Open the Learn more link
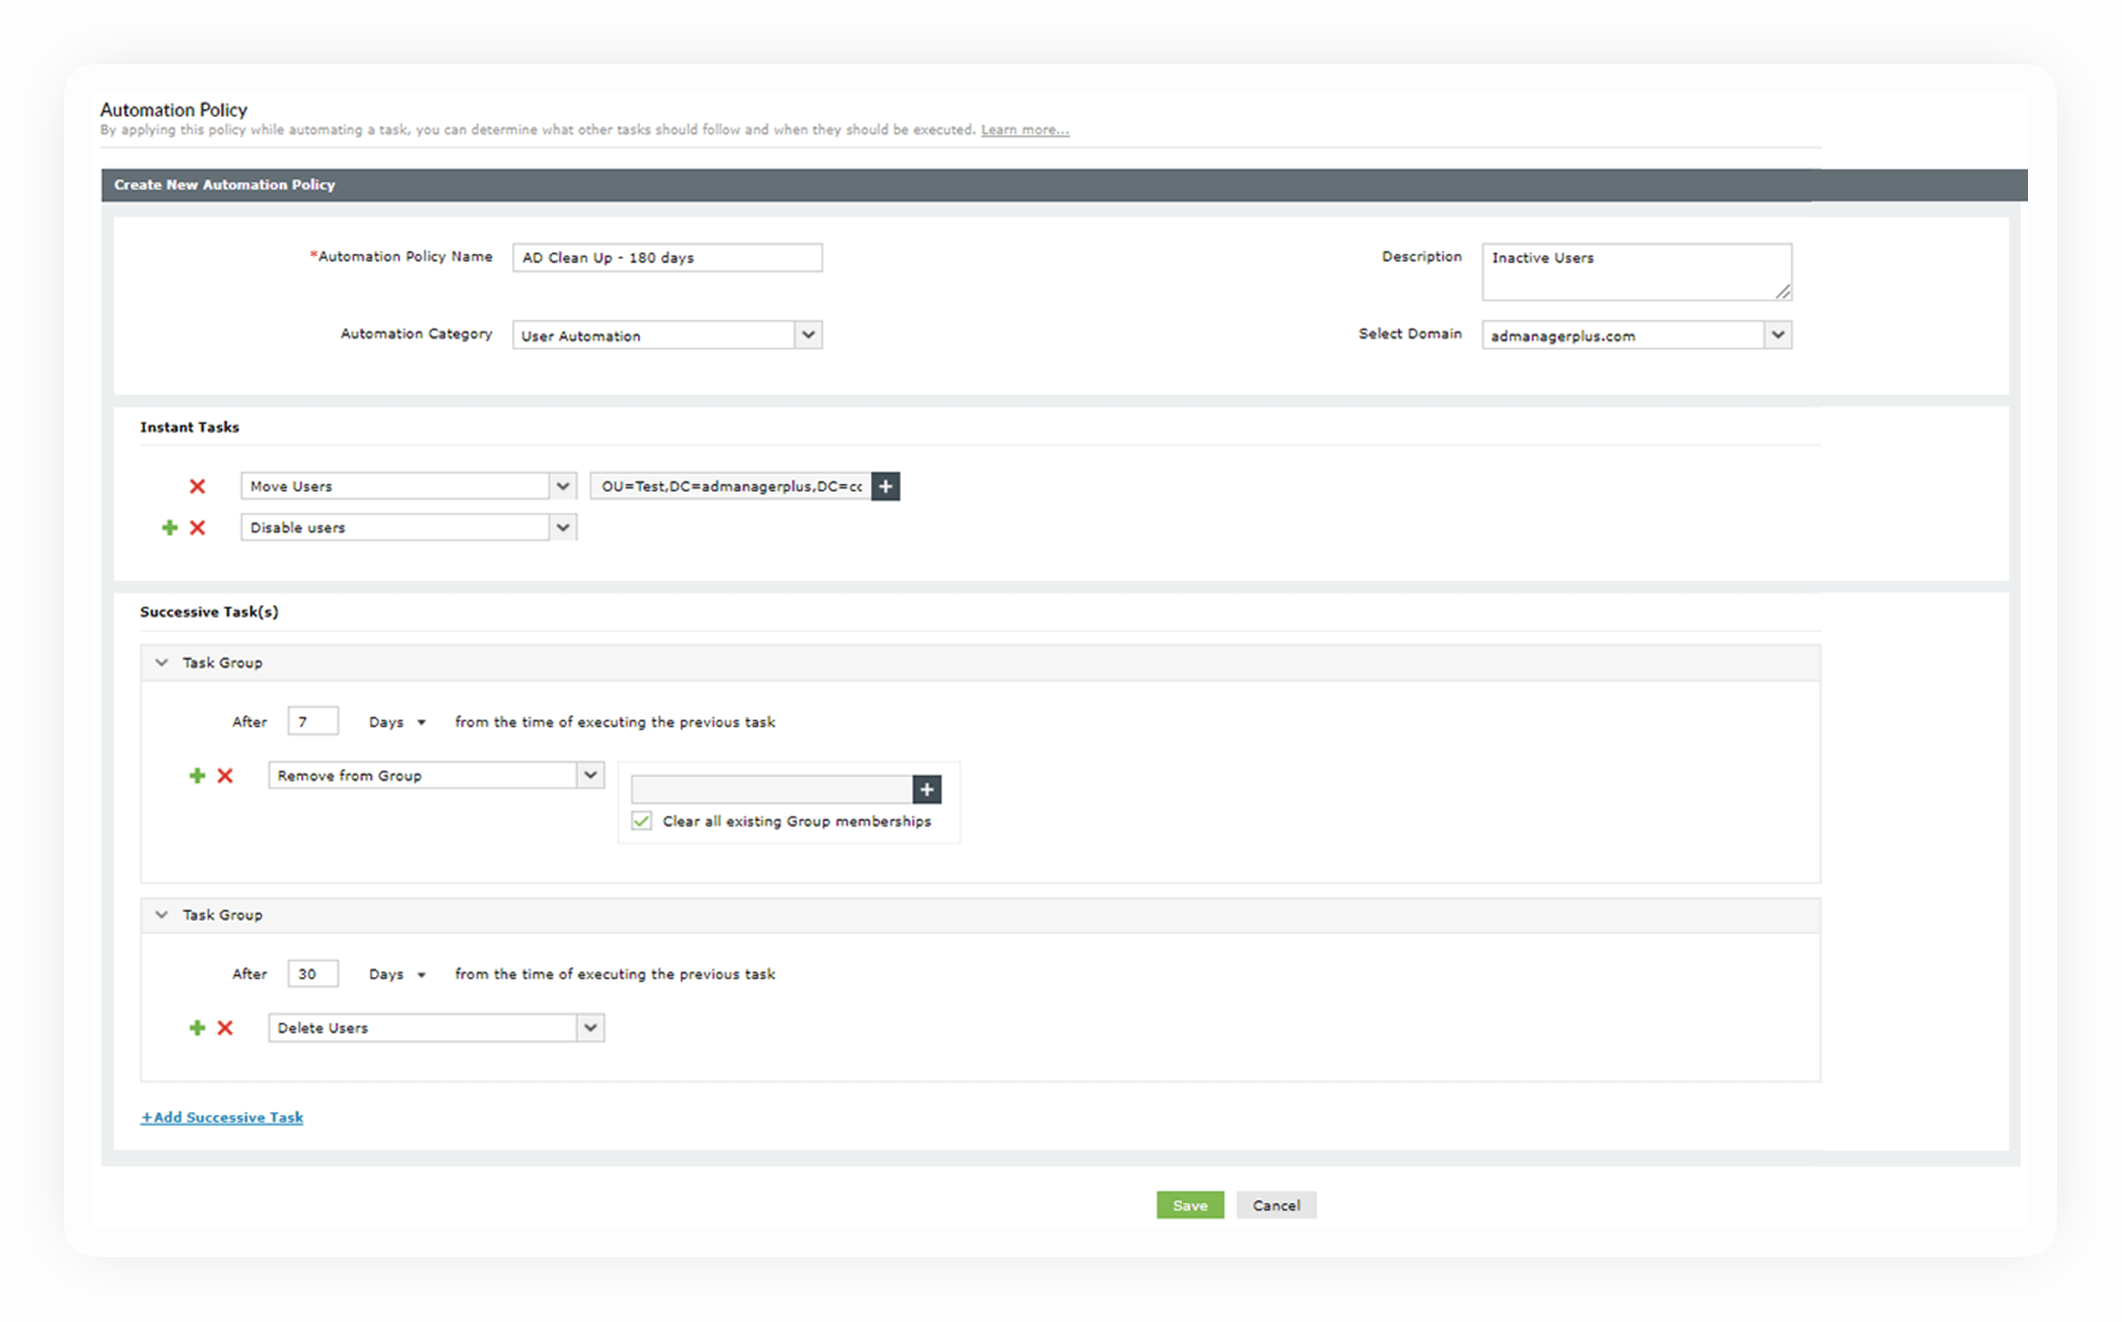Image resolution: width=2122 pixels, height=1322 pixels. coord(1024,130)
